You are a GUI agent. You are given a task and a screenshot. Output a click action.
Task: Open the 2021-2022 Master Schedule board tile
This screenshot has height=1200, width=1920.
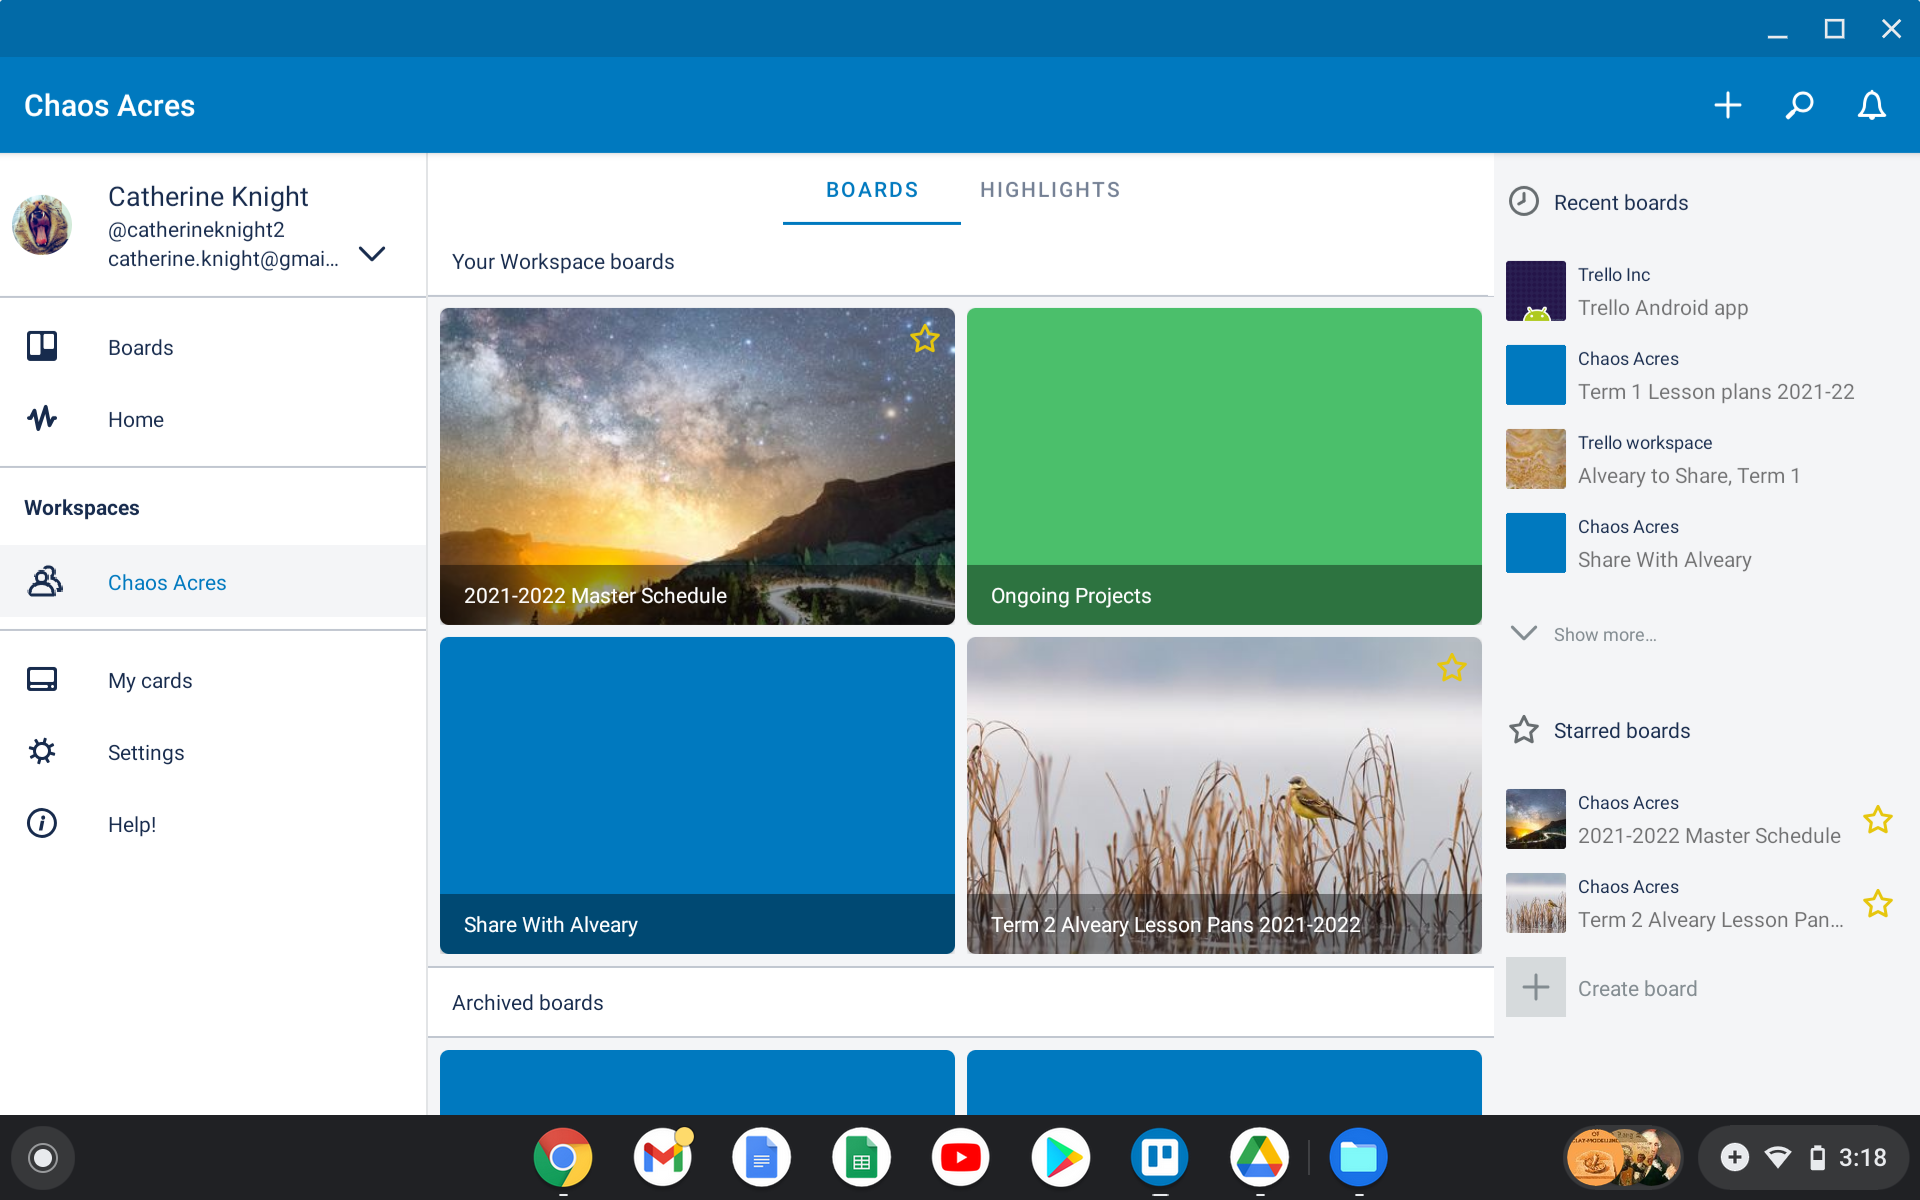point(697,466)
